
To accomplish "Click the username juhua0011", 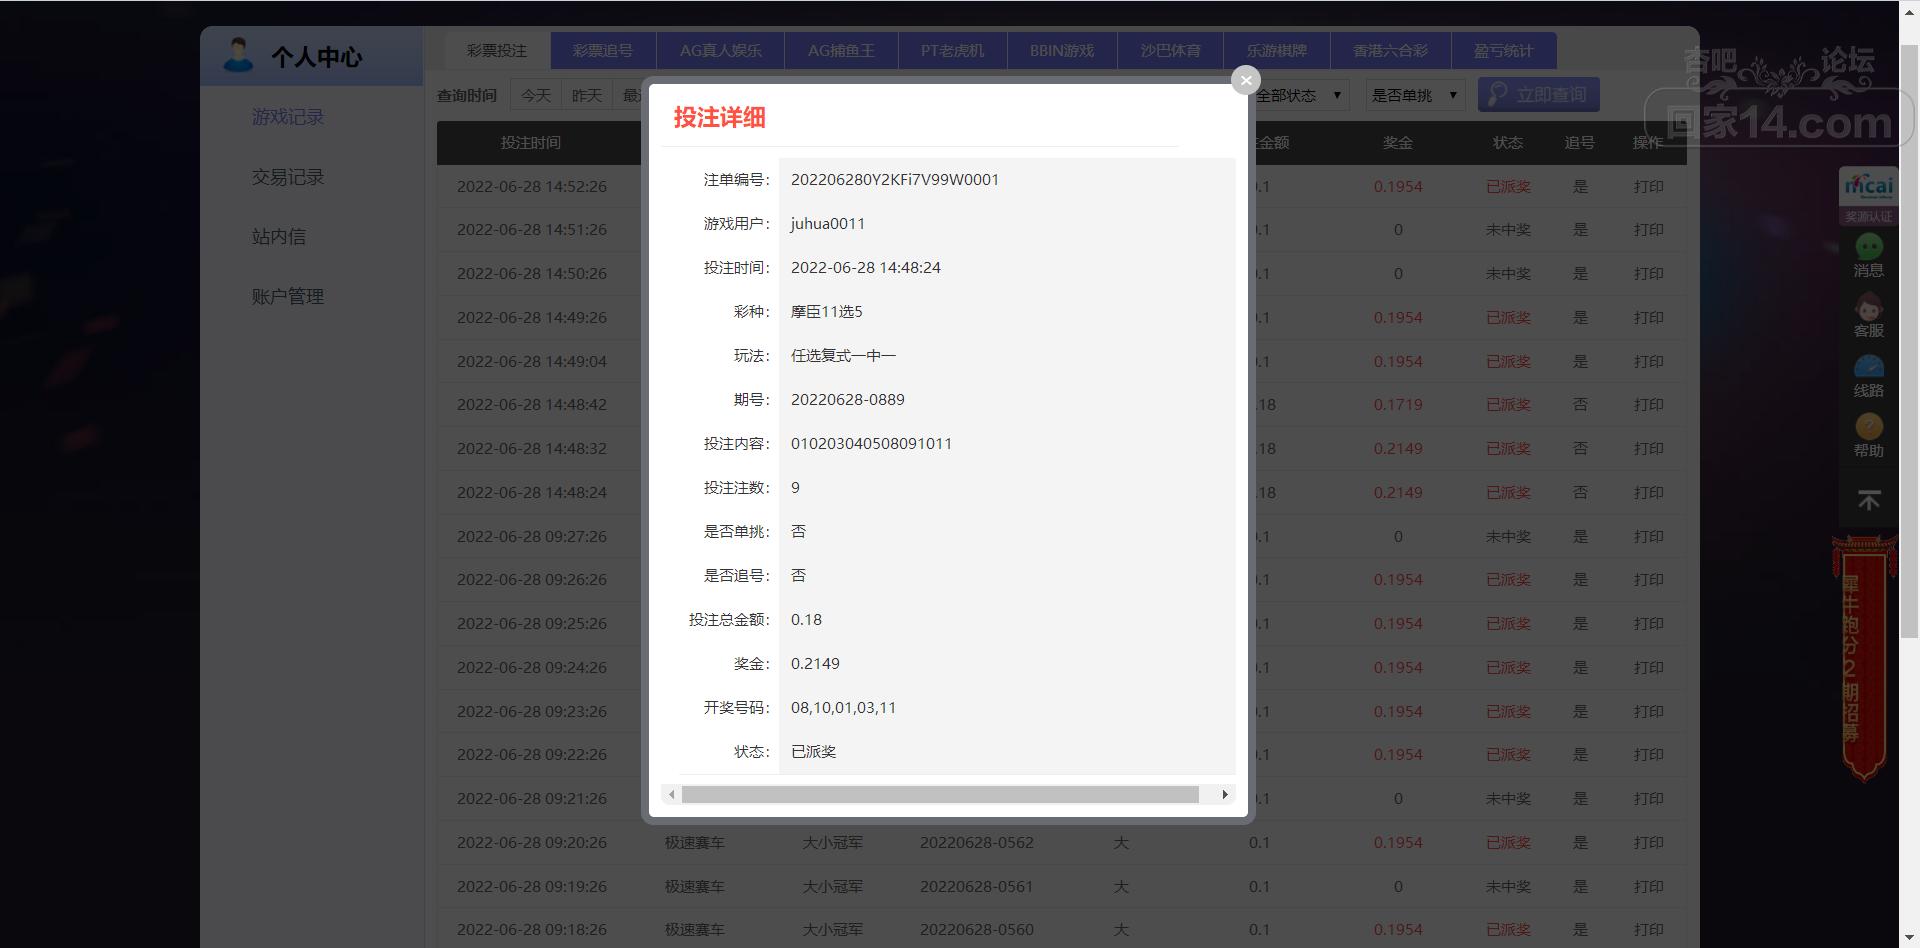I will tap(828, 224).
